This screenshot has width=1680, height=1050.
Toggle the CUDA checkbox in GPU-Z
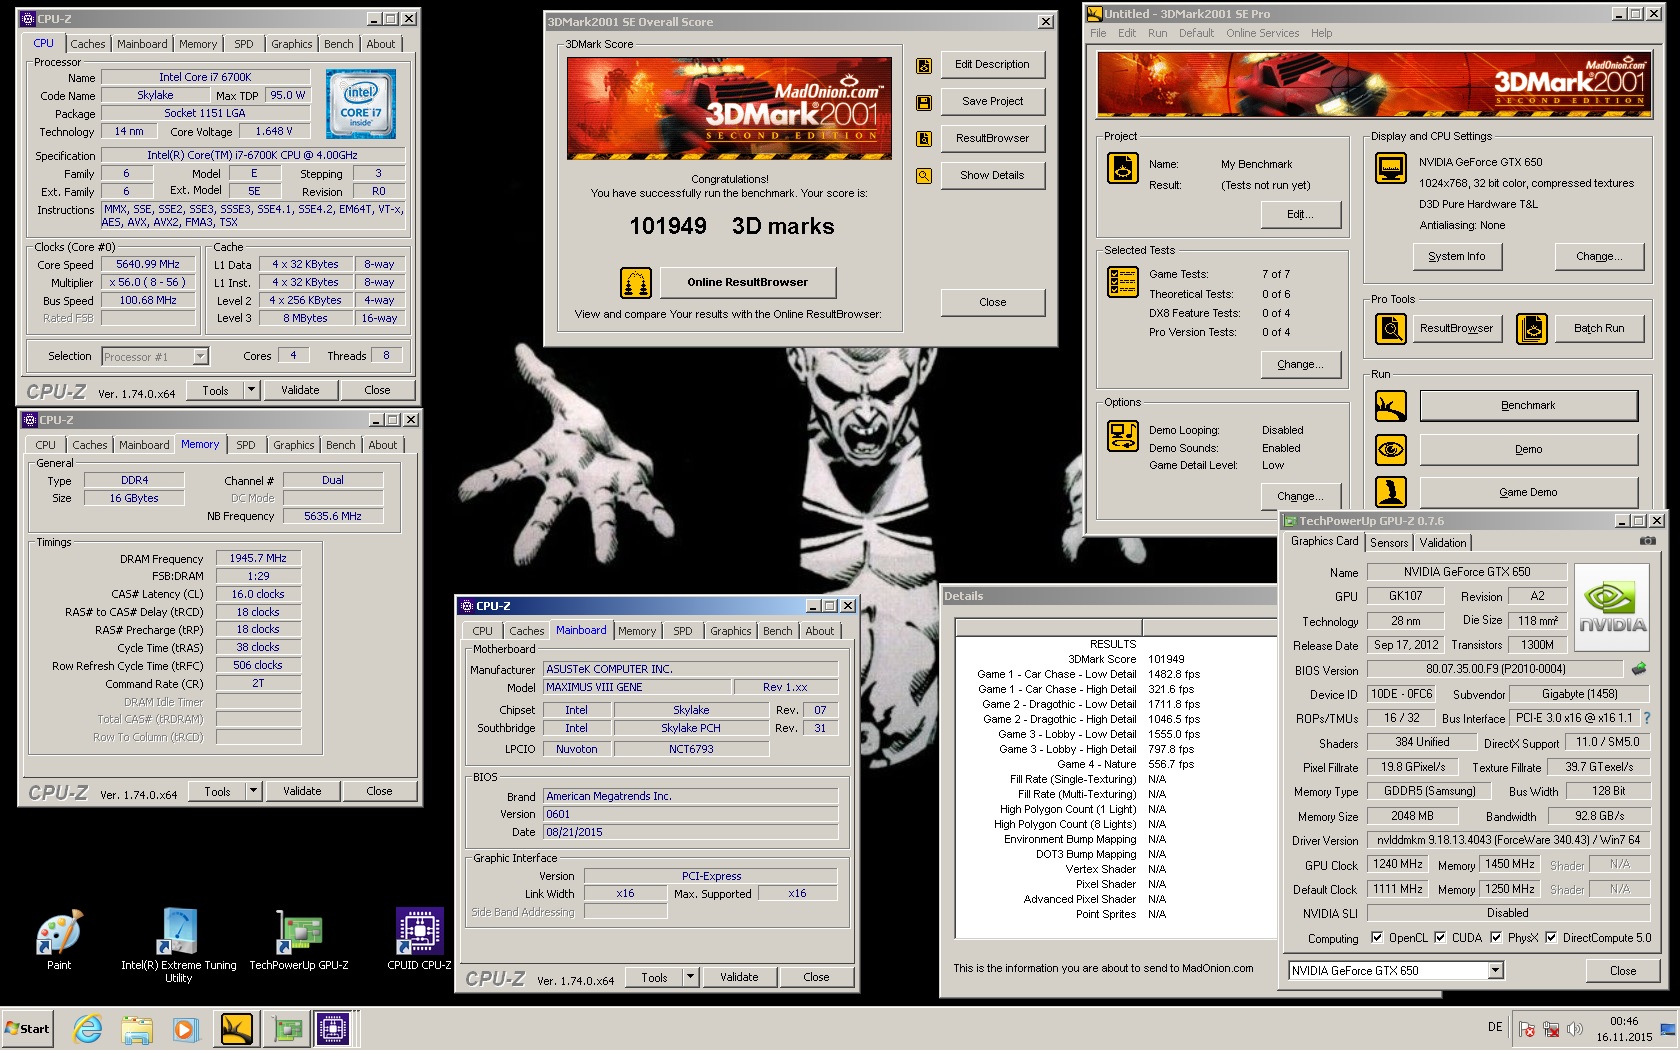[x=1440, y=938]
